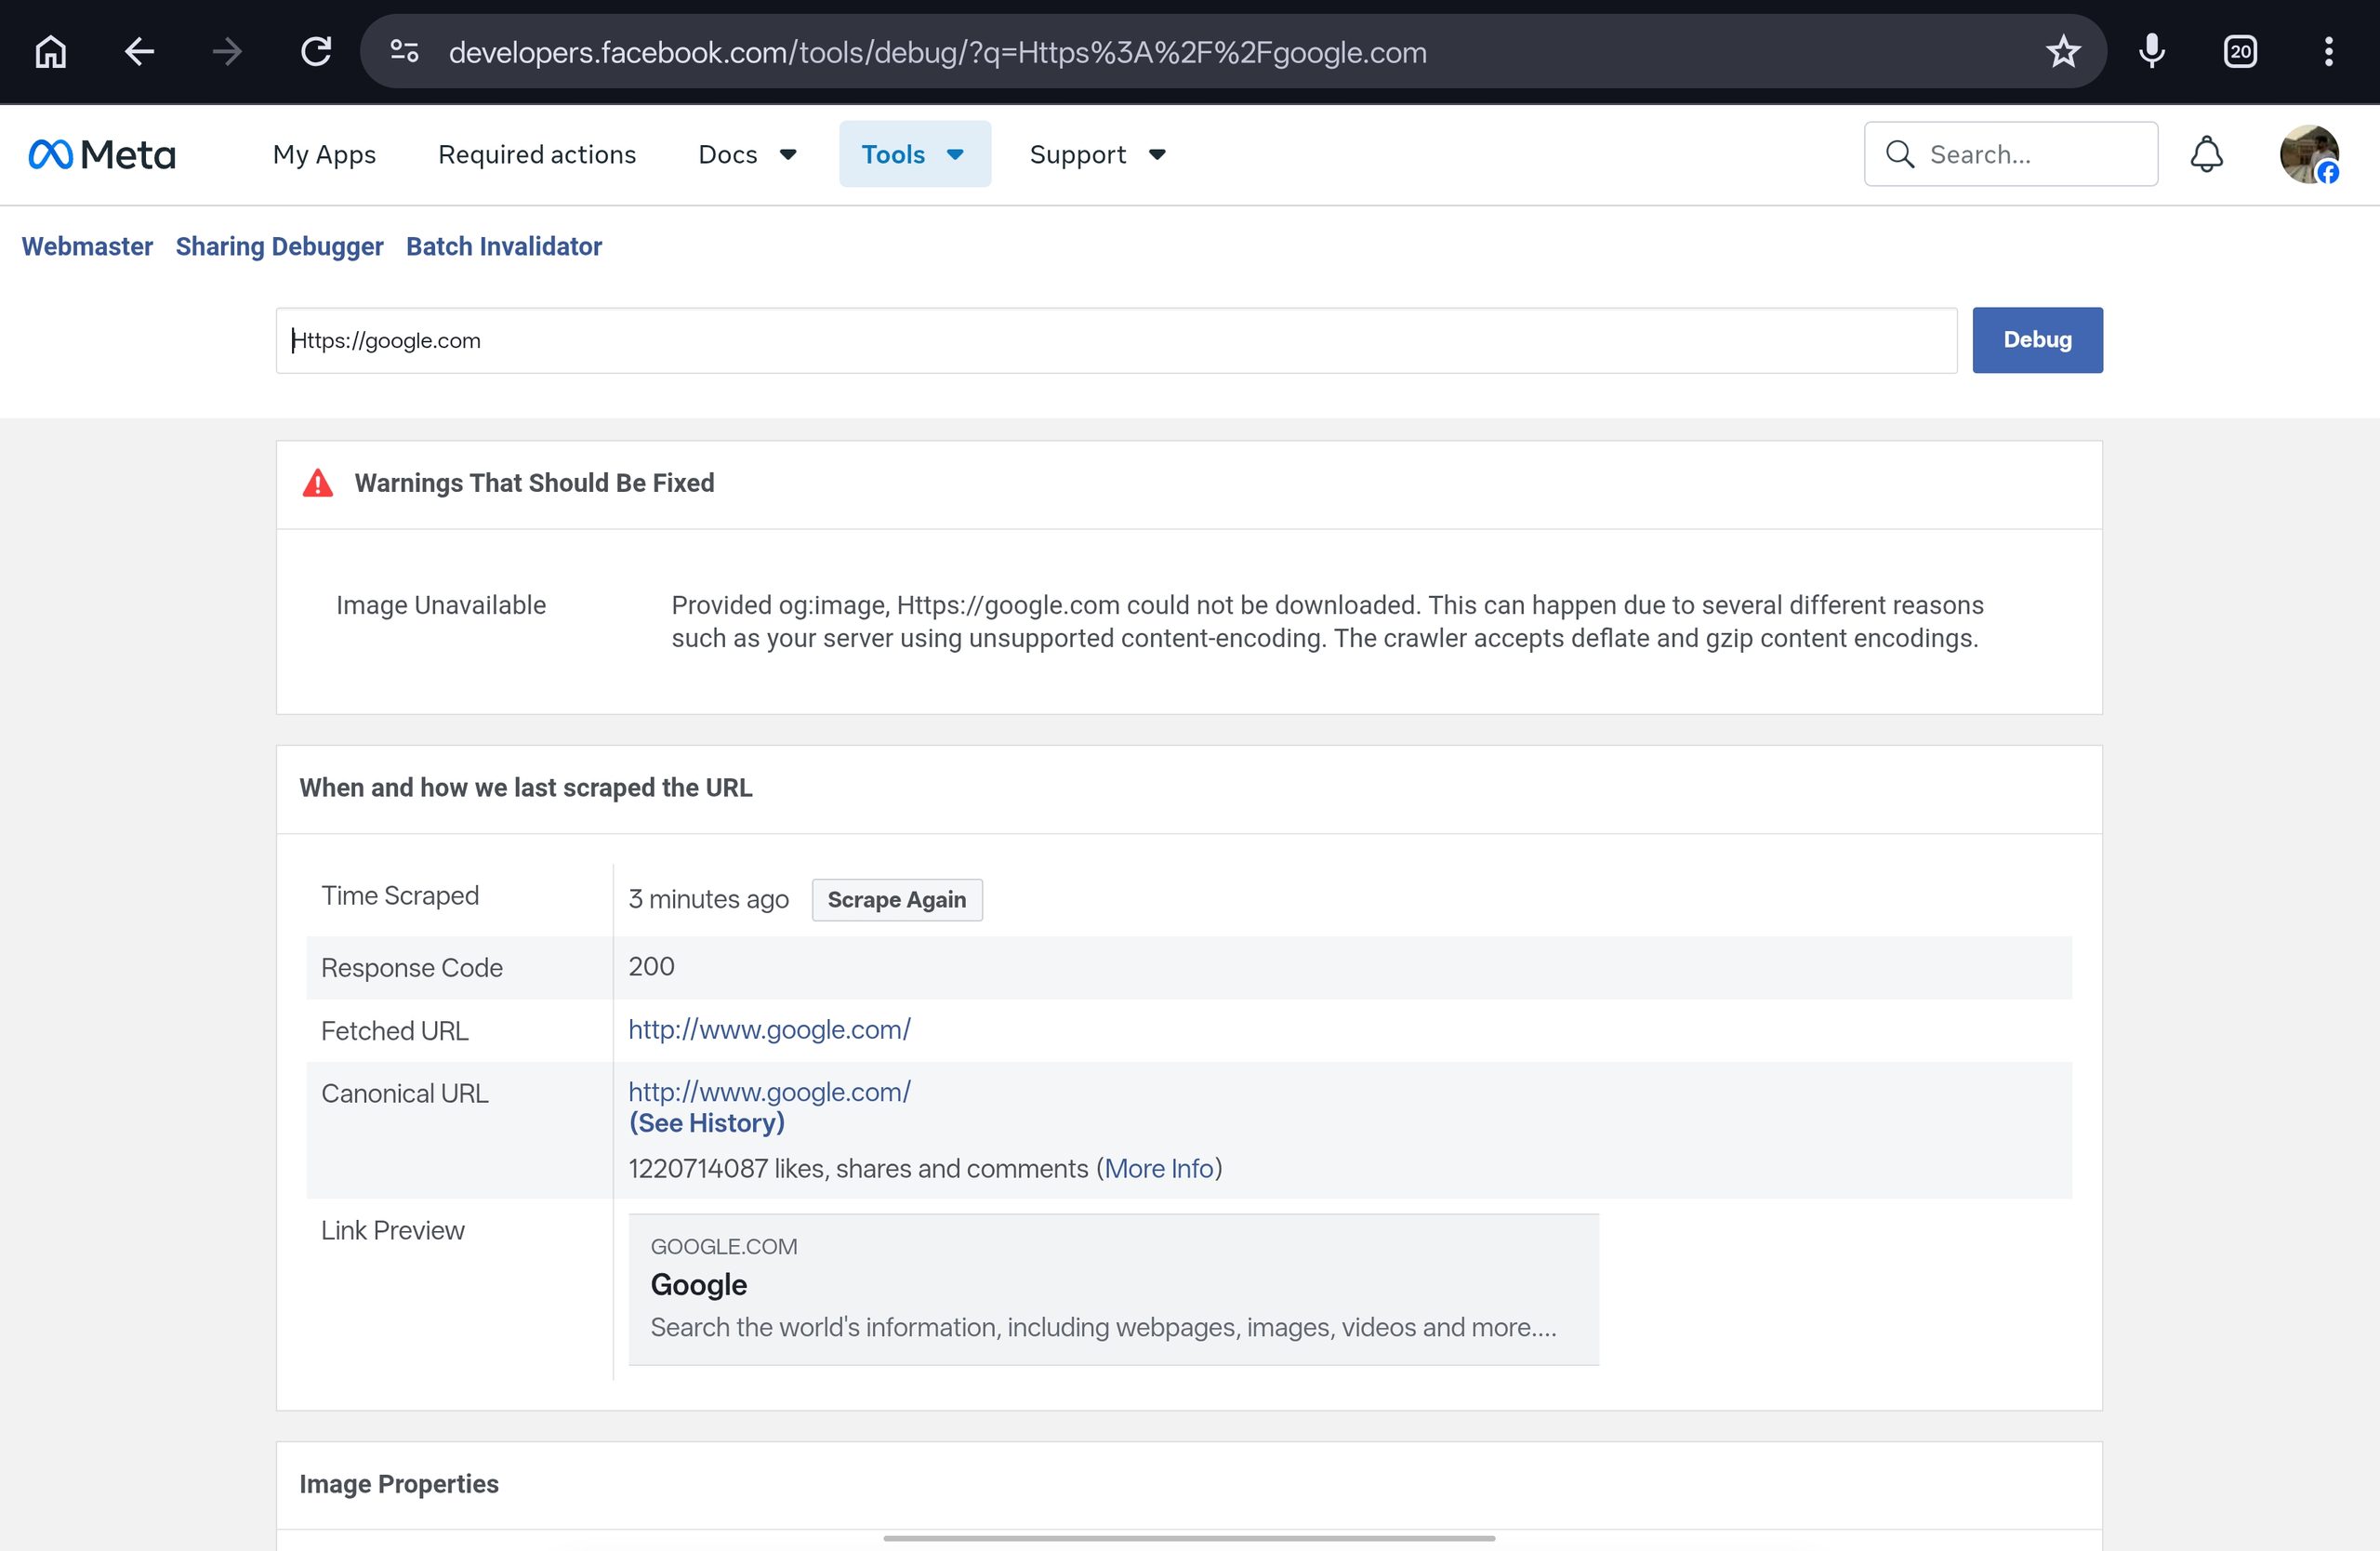Click the 'Image Unavailable' warning label
This screenshot has width=2380, height=1551.
pos(441,605)
